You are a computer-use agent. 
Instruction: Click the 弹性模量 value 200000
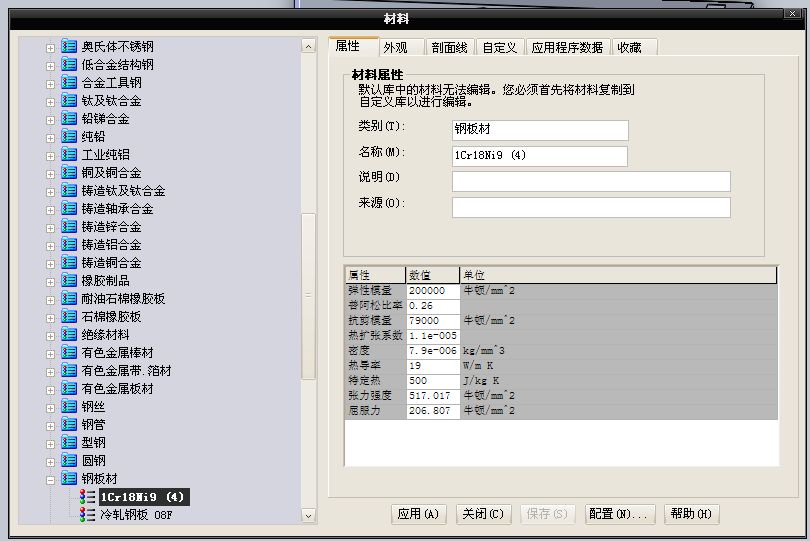(433, 291)
